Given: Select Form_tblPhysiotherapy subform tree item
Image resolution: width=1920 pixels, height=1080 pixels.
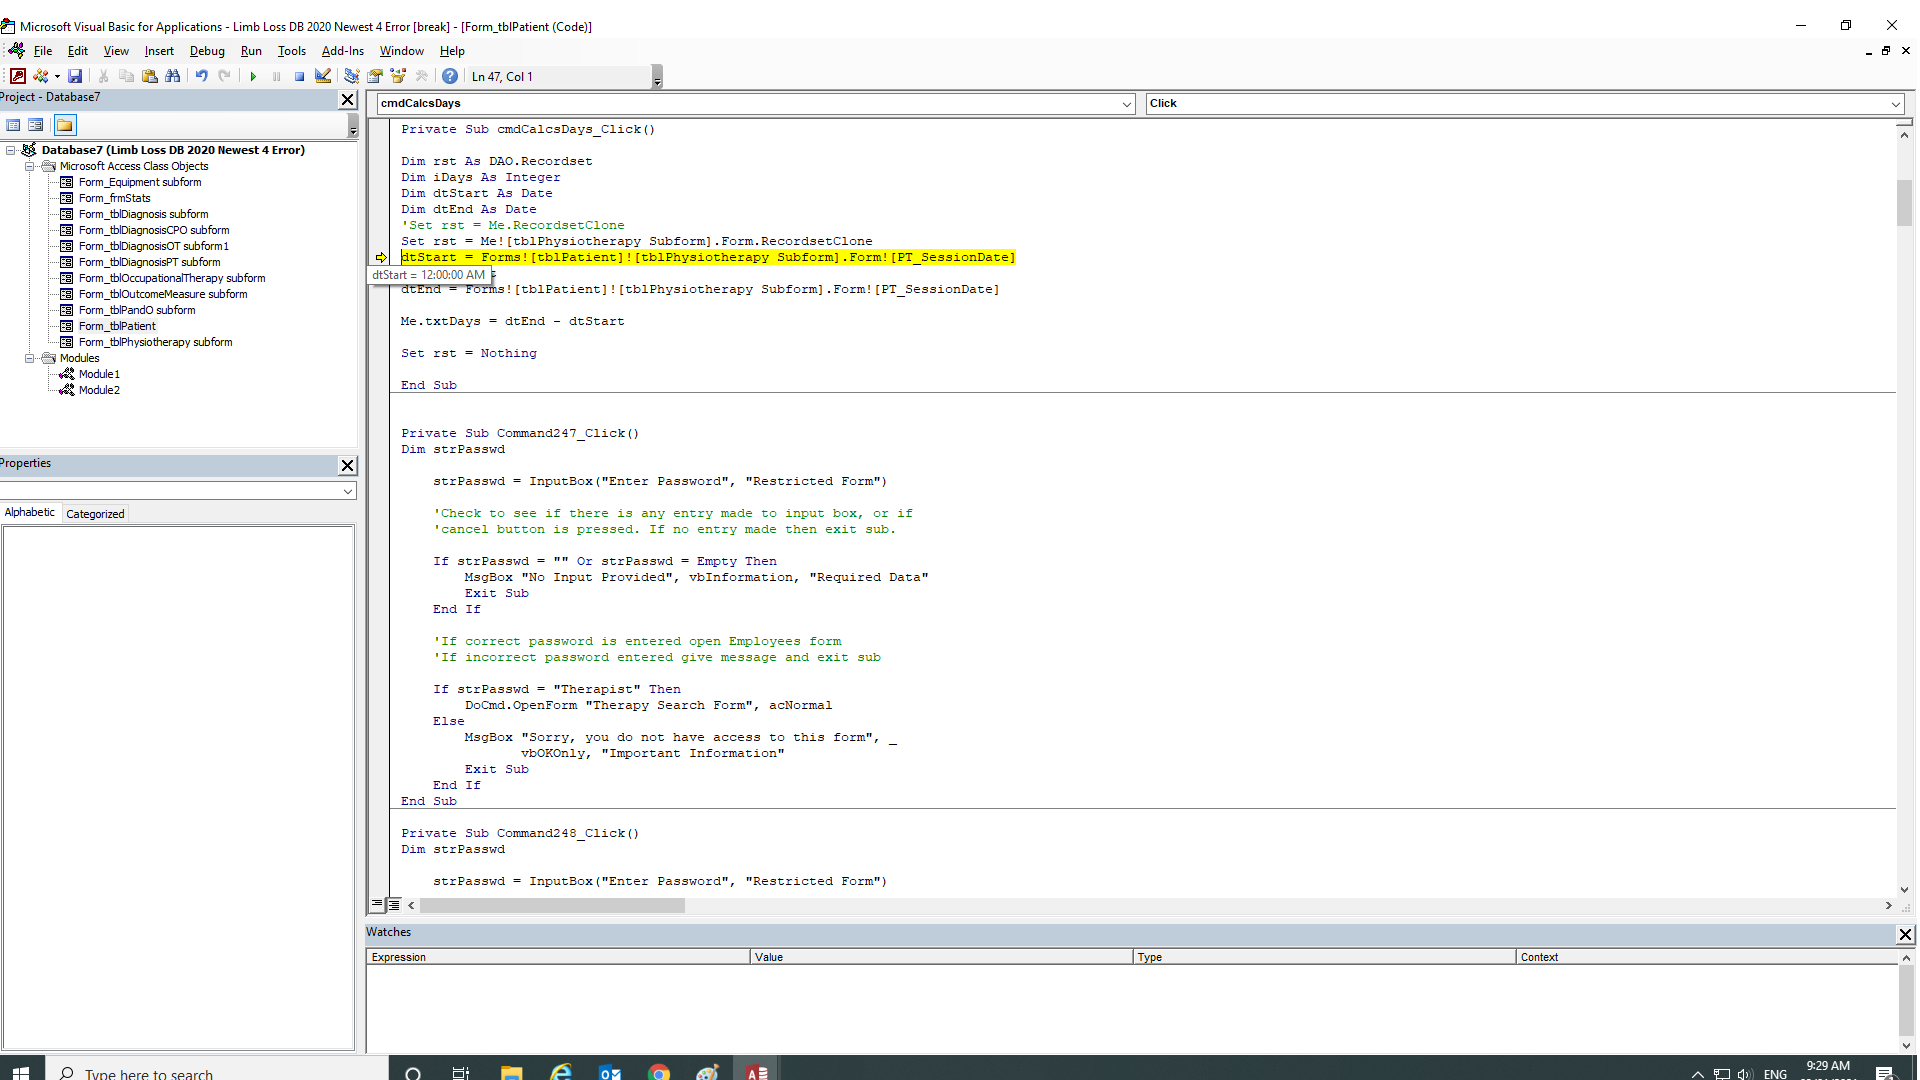Looking at the screenshot, I should [155, 342].
